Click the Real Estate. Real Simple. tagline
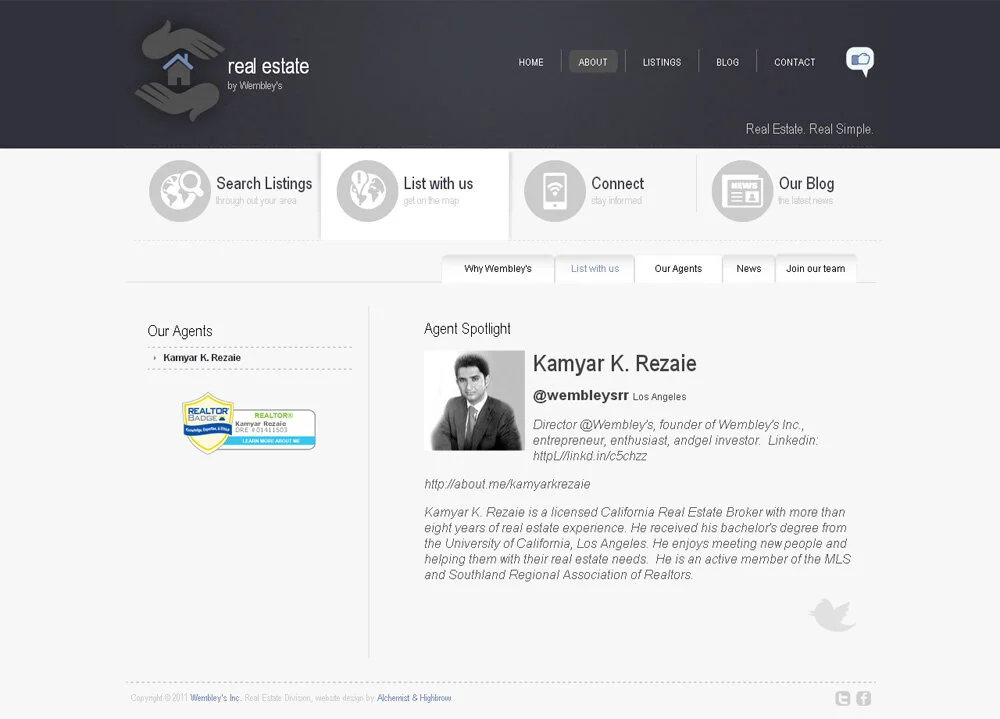The height and width of the screenshot is (719, 1000). (809, 129)
